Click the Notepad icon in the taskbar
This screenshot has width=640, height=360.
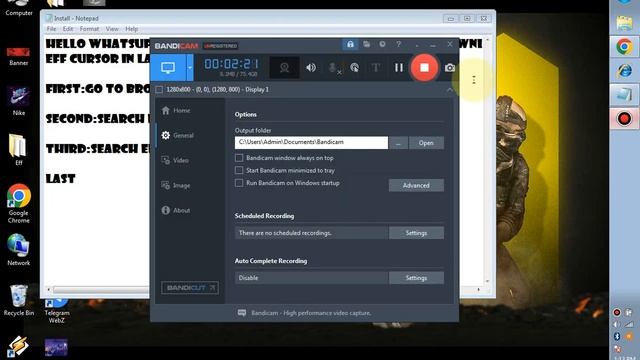pyautogui.click(x=624, y=95)
